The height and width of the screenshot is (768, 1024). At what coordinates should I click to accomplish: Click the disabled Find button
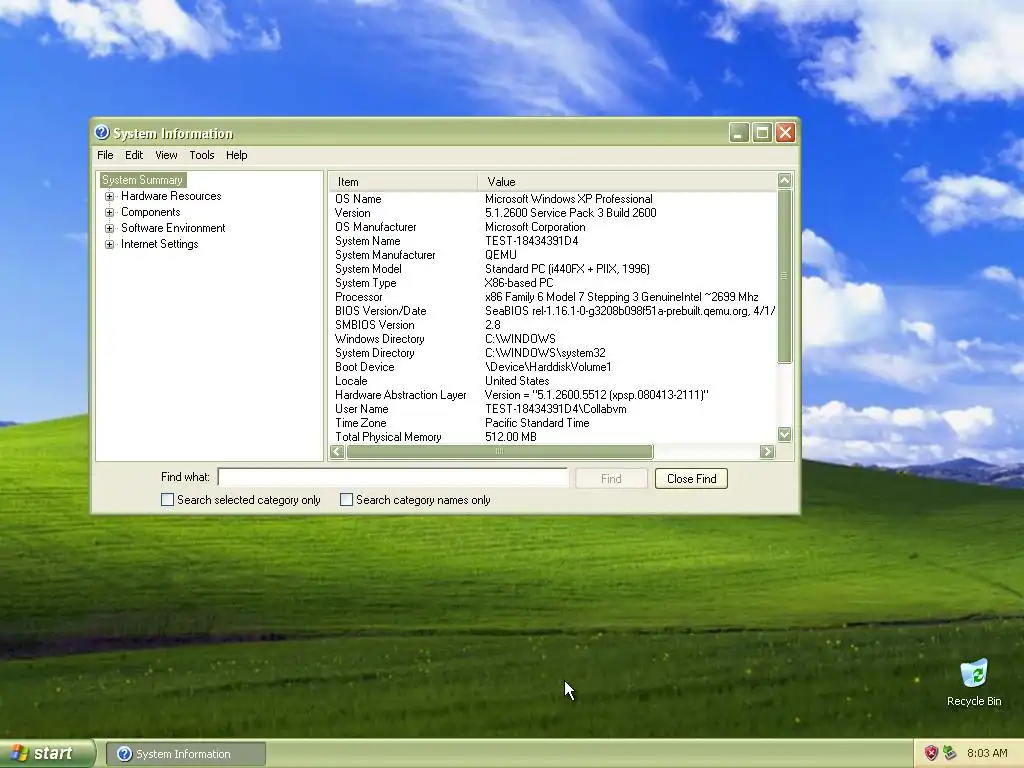[611, 479]
